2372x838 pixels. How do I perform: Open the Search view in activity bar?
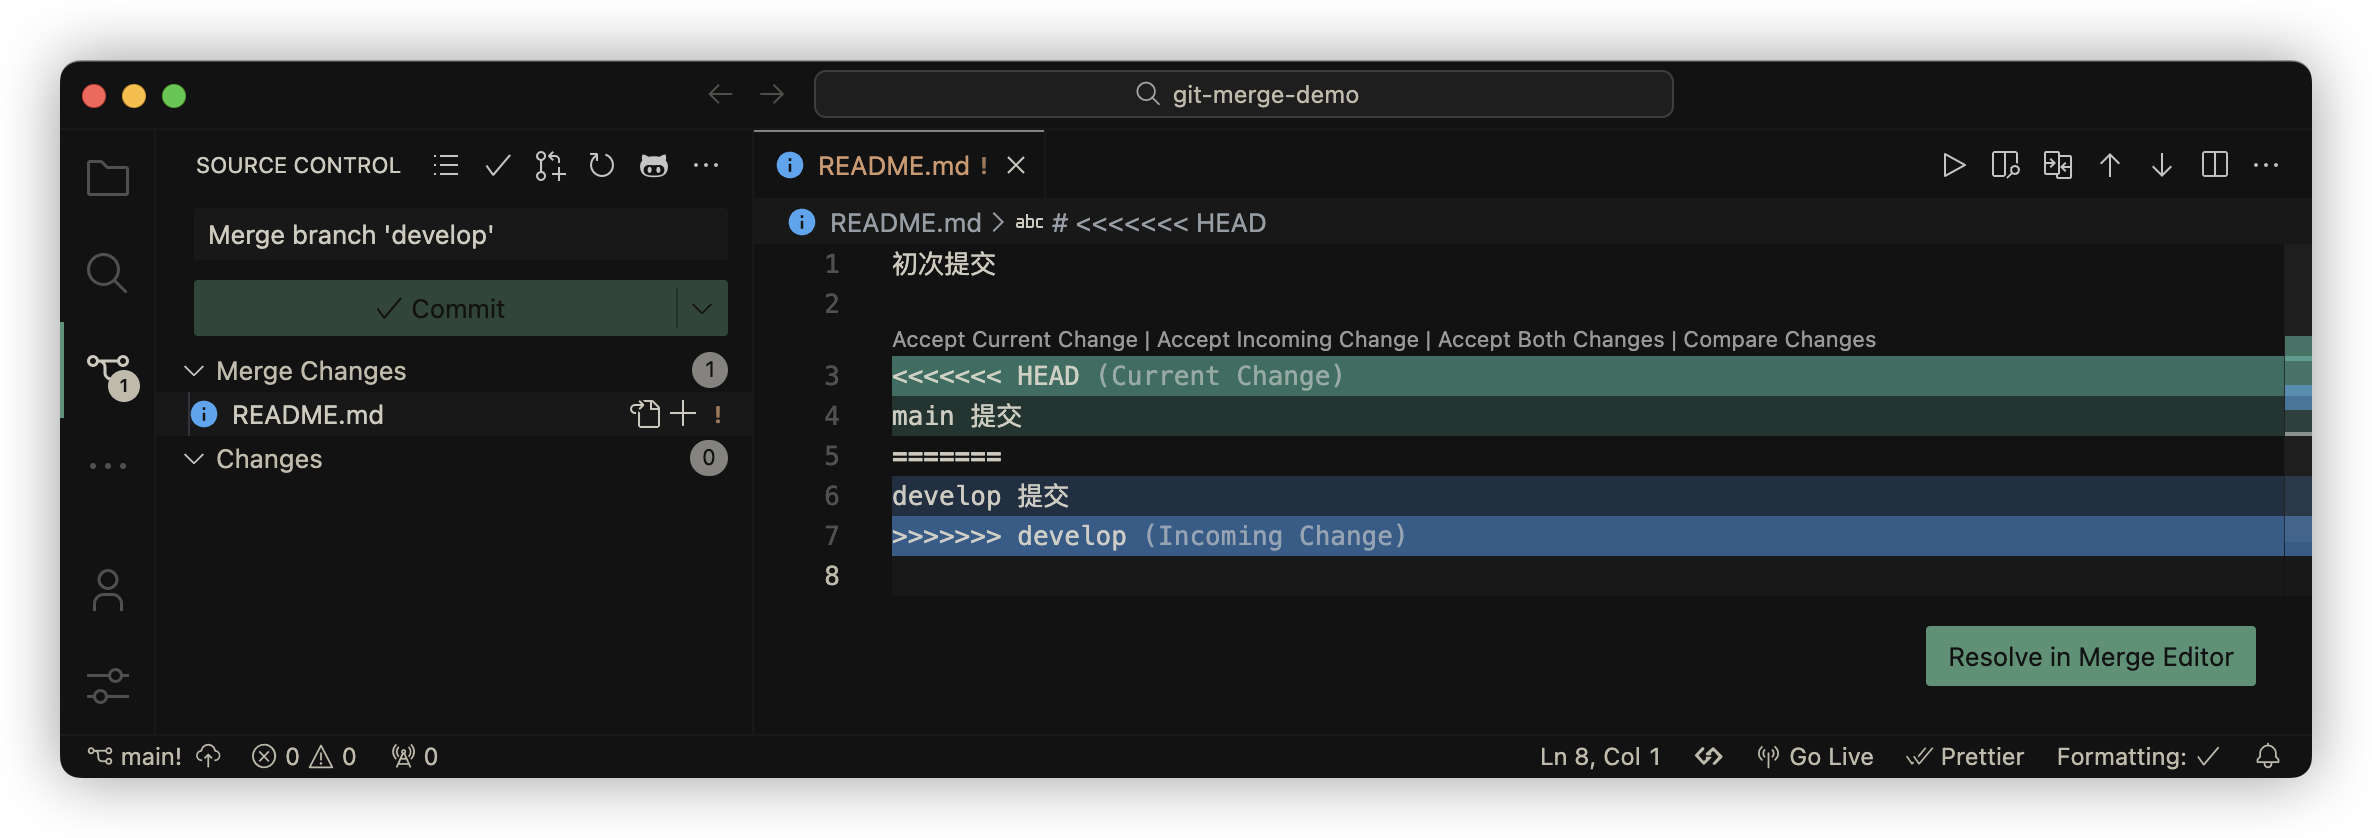[107, 272]
